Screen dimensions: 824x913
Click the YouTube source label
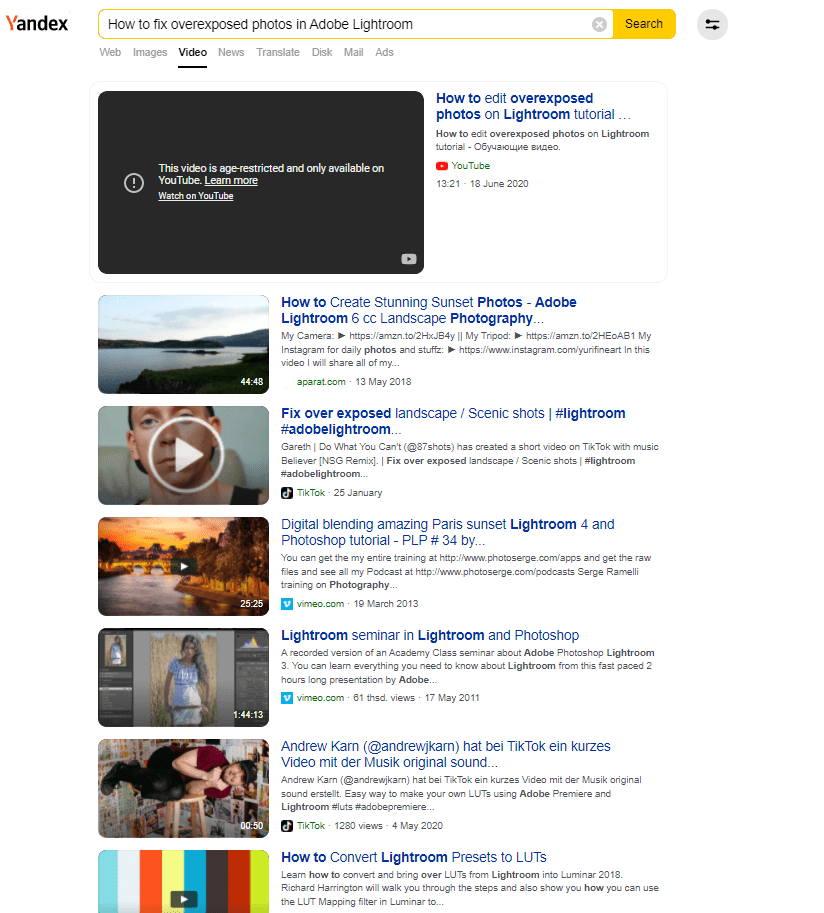[471, 166]
